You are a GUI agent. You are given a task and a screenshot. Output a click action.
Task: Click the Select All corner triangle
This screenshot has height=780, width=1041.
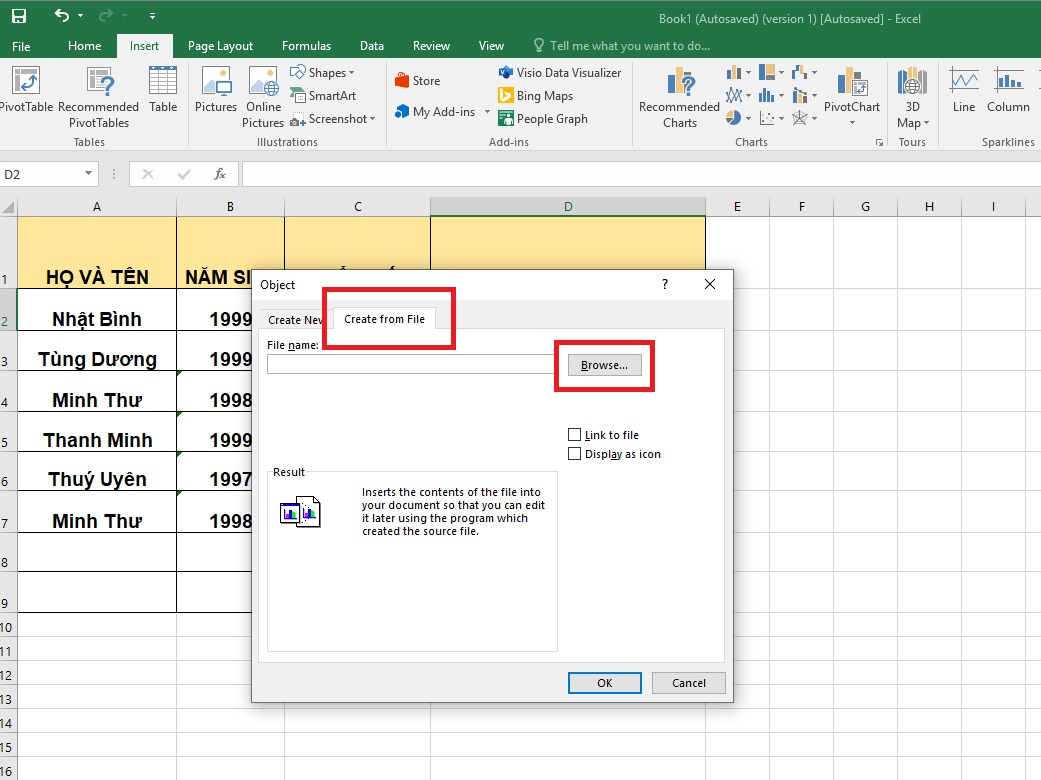point(8,207)
